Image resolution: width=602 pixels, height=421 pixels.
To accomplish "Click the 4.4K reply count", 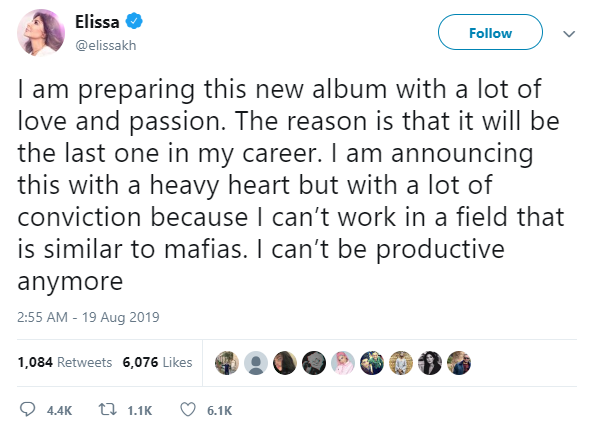I will (58, 409).
